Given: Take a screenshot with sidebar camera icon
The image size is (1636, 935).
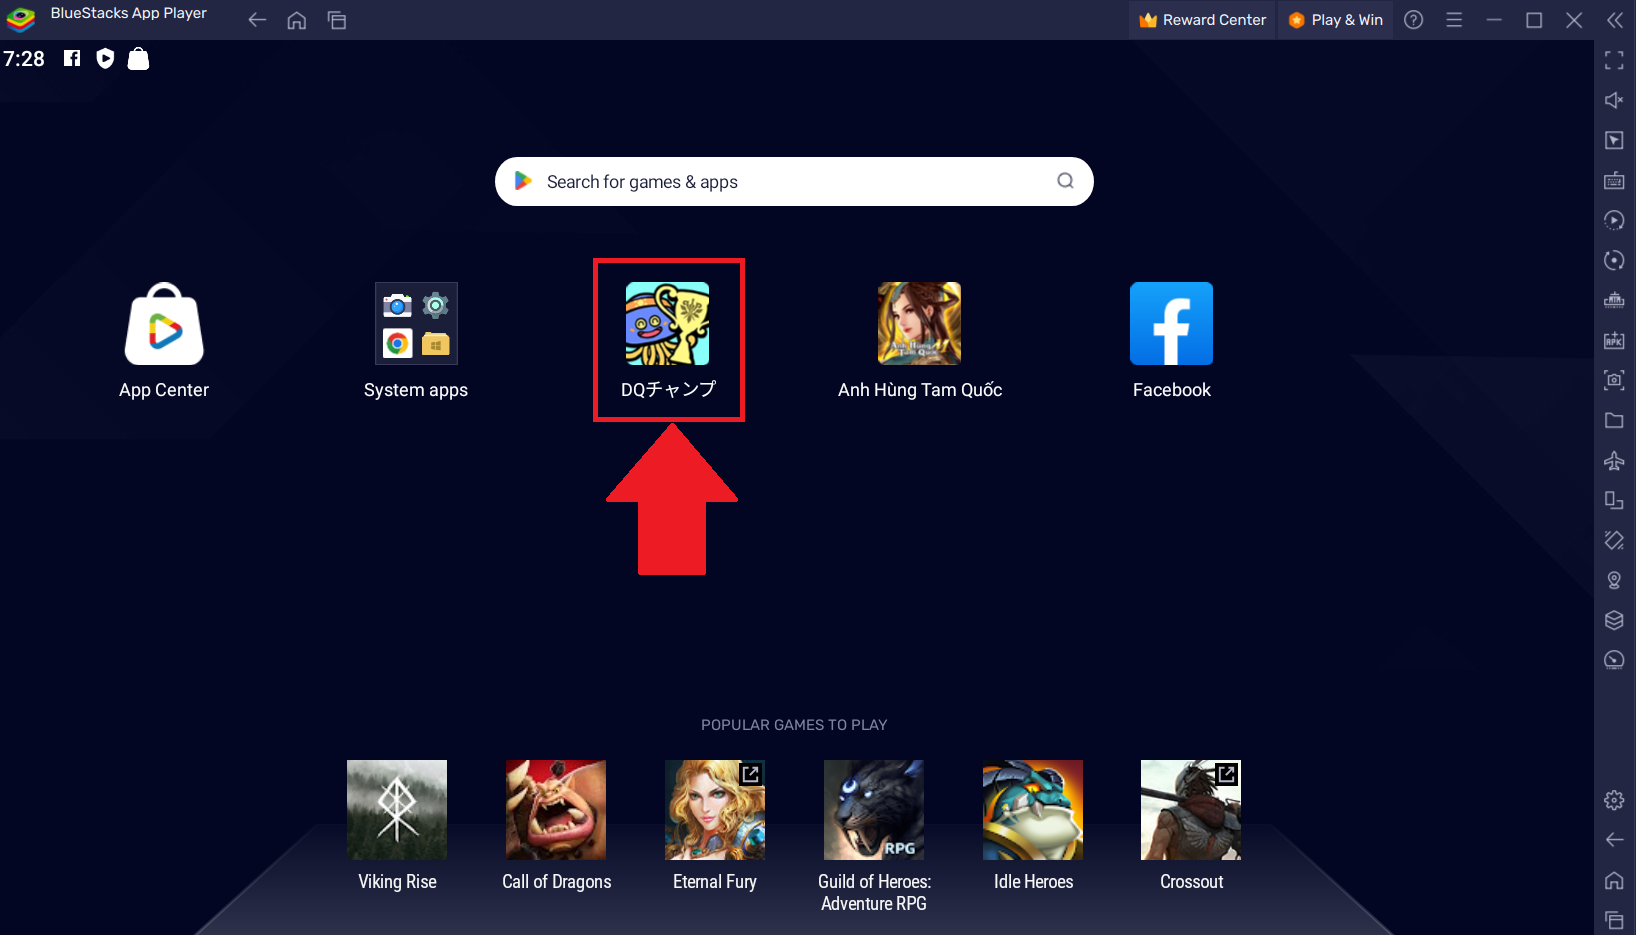Looking at the screenshot, I should pos(1614,380).
